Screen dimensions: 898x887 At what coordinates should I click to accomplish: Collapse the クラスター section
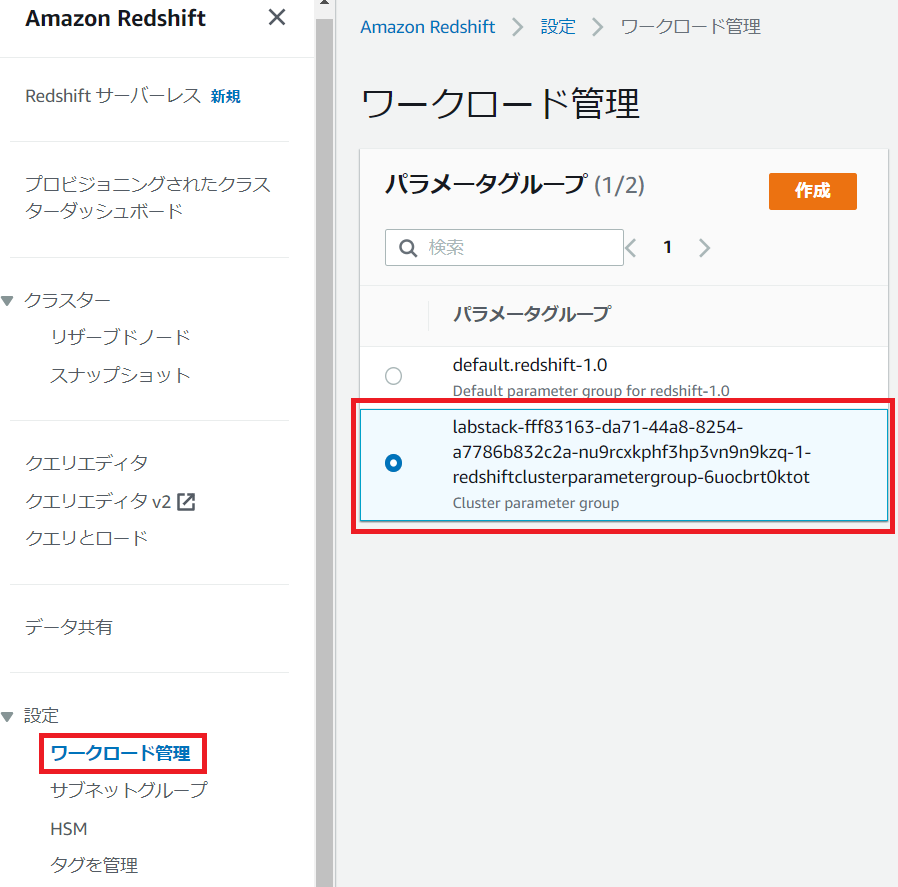point(8,301)
